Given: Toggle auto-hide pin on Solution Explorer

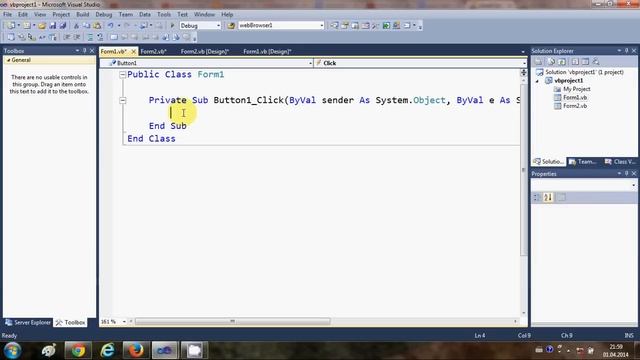Looking at the screenshot, I should point(627,51).
